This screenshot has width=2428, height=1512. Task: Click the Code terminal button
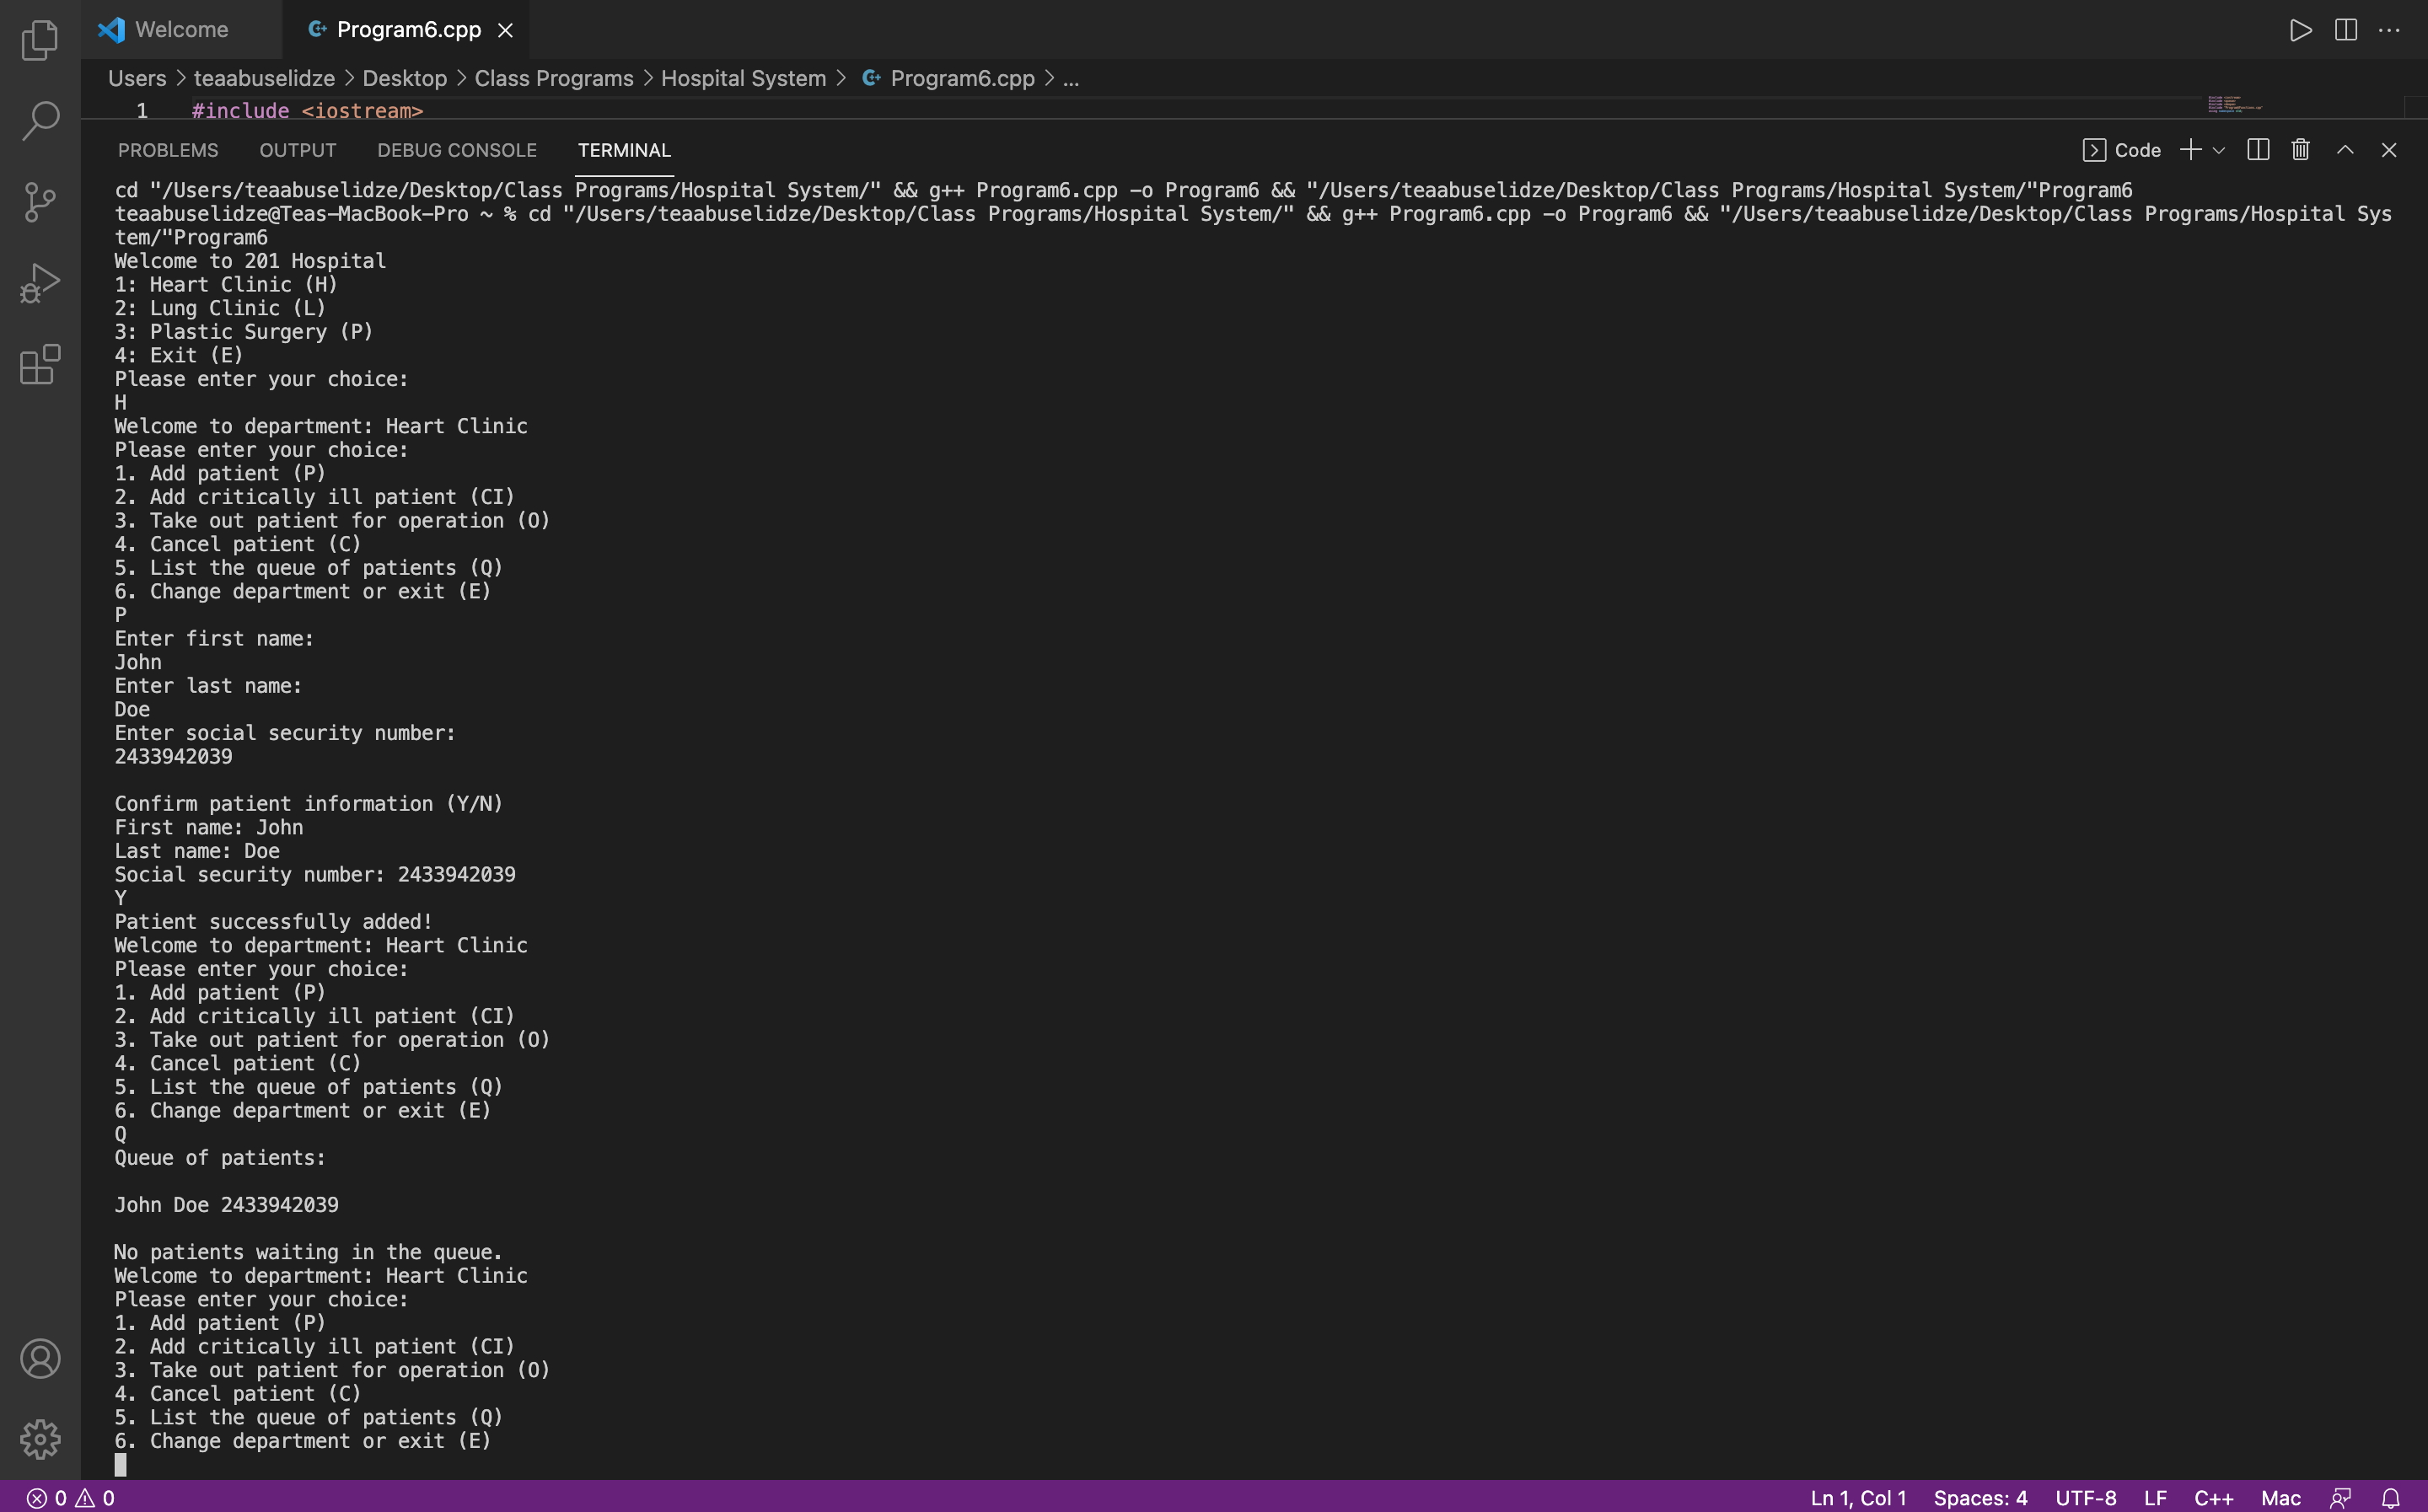pos(2122,149)
